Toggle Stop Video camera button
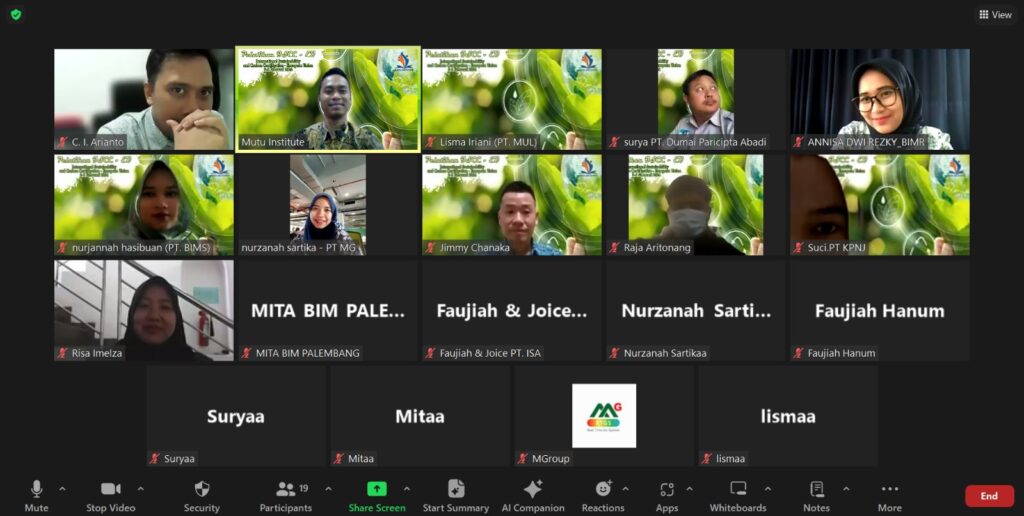 [111, 489]
